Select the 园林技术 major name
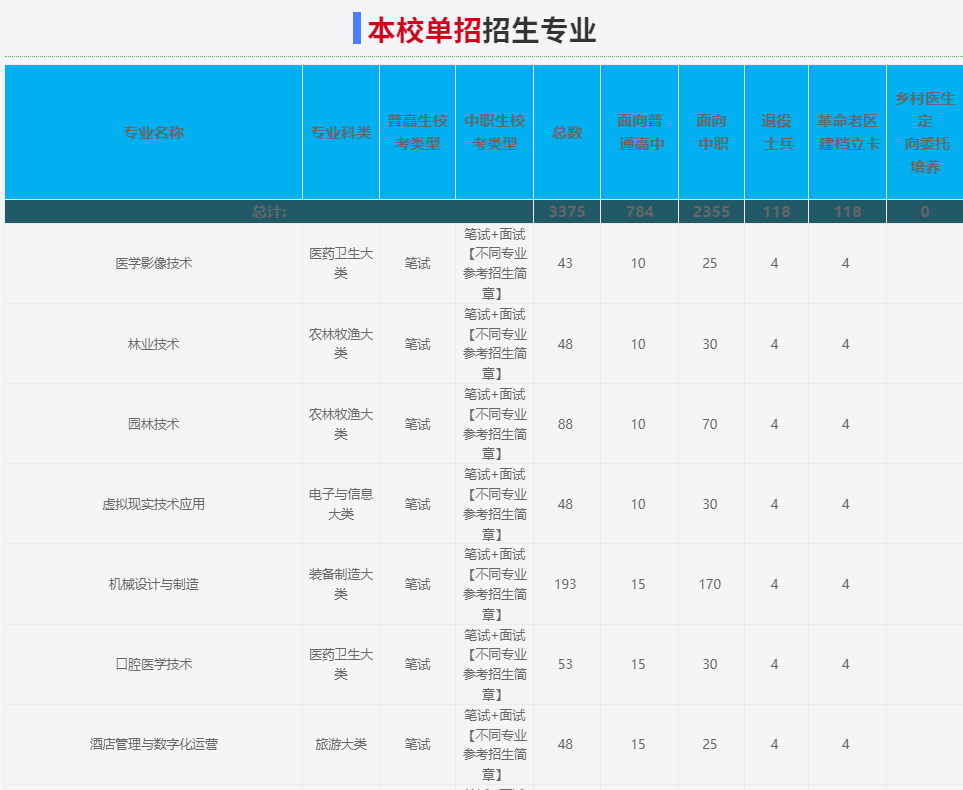This screenshot has height=790, width=963. click(154, 424)
